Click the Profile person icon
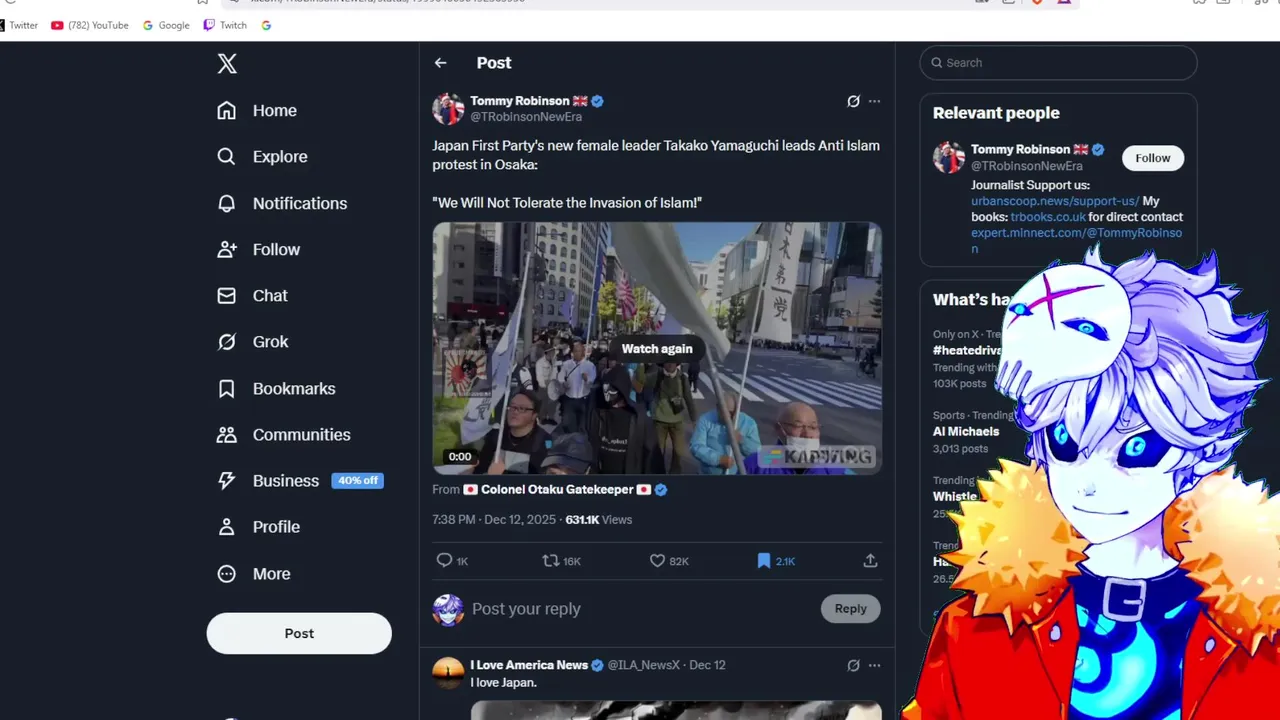This screenshot has height=720, width=1280. pos(227,527)
